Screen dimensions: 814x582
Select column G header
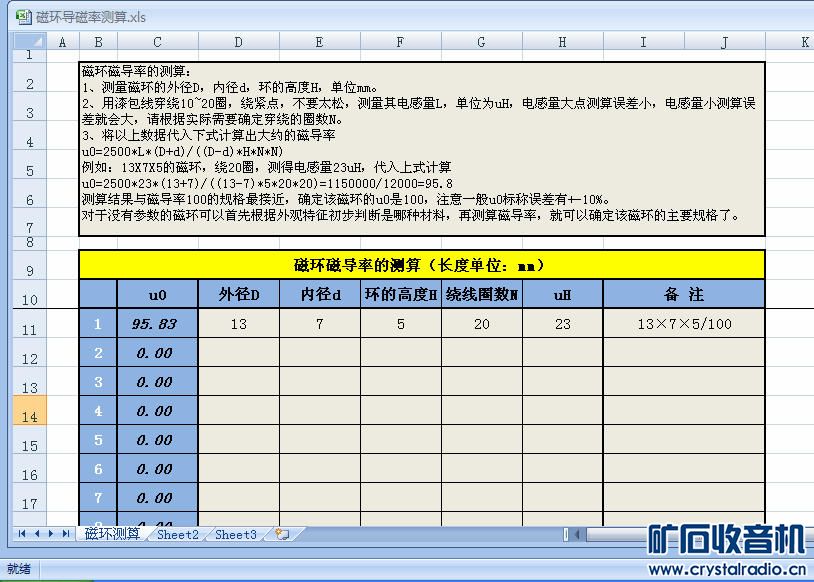click(482, 42)
